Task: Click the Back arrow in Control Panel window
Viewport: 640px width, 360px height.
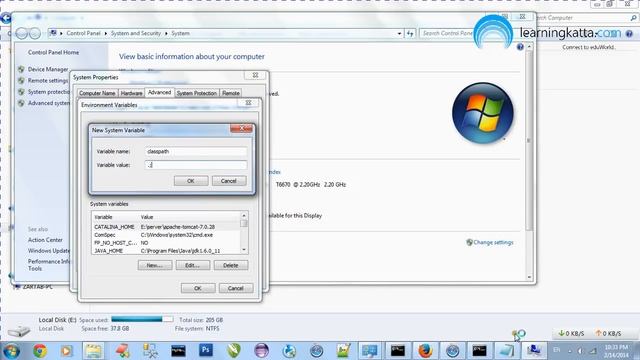Action: (x=22, y=33)
